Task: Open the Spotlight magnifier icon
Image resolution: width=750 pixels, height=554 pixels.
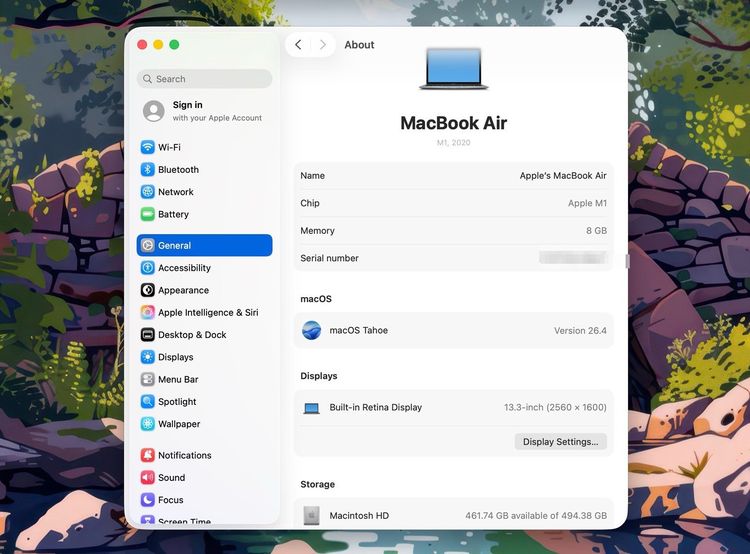Action: [x=148, y=401]
